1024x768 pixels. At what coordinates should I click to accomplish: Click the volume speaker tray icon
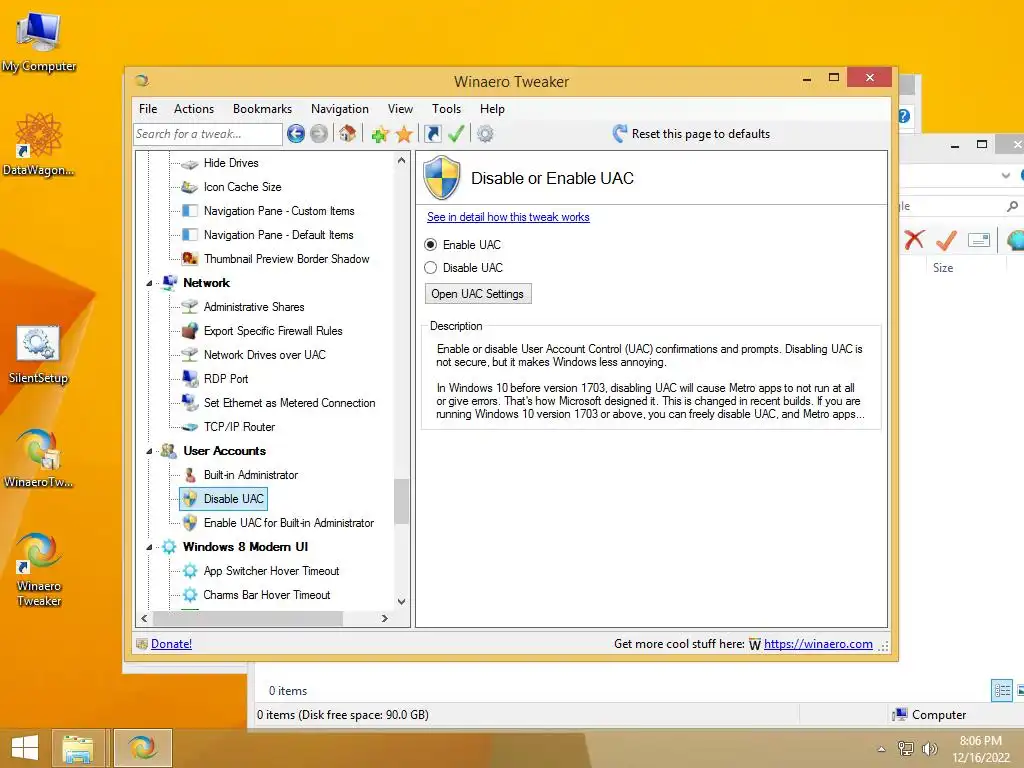pyautogui.click(x=929, y=749)
